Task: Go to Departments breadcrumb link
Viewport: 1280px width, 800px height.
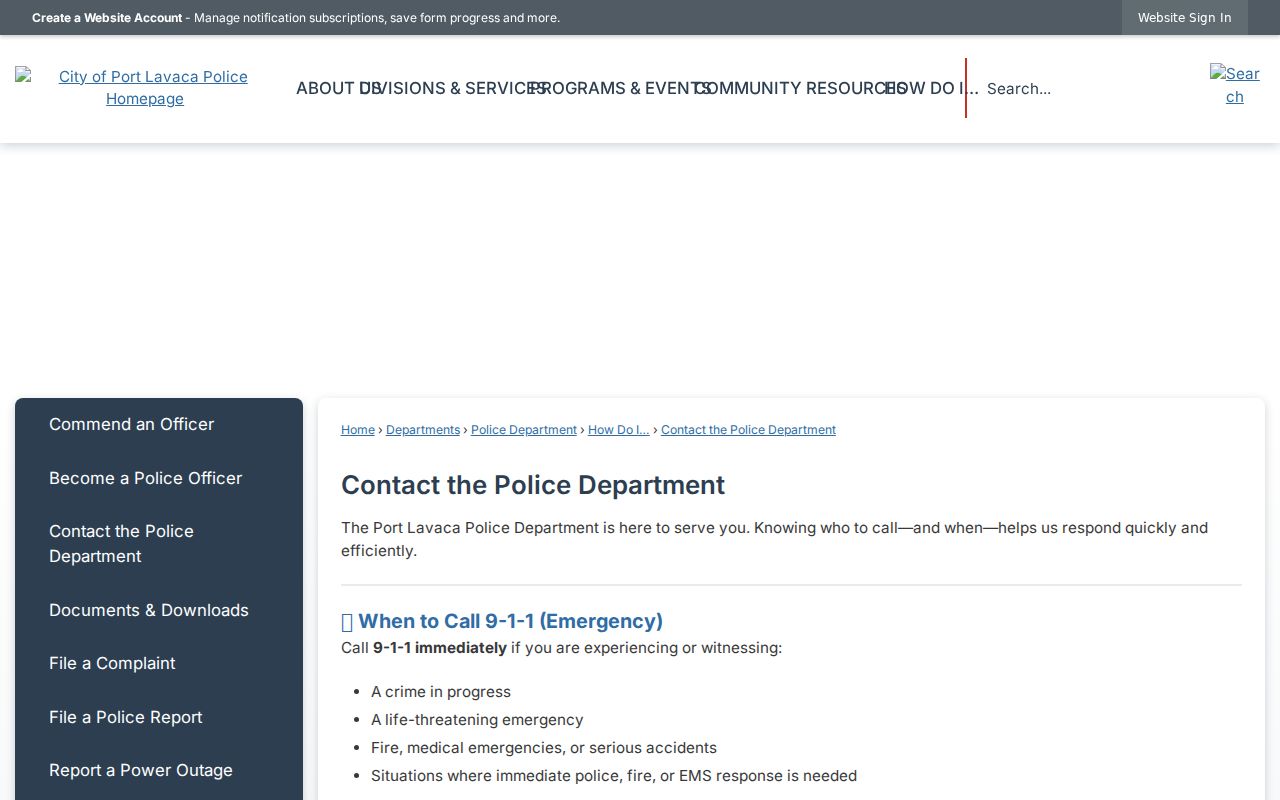Action: 423,430
